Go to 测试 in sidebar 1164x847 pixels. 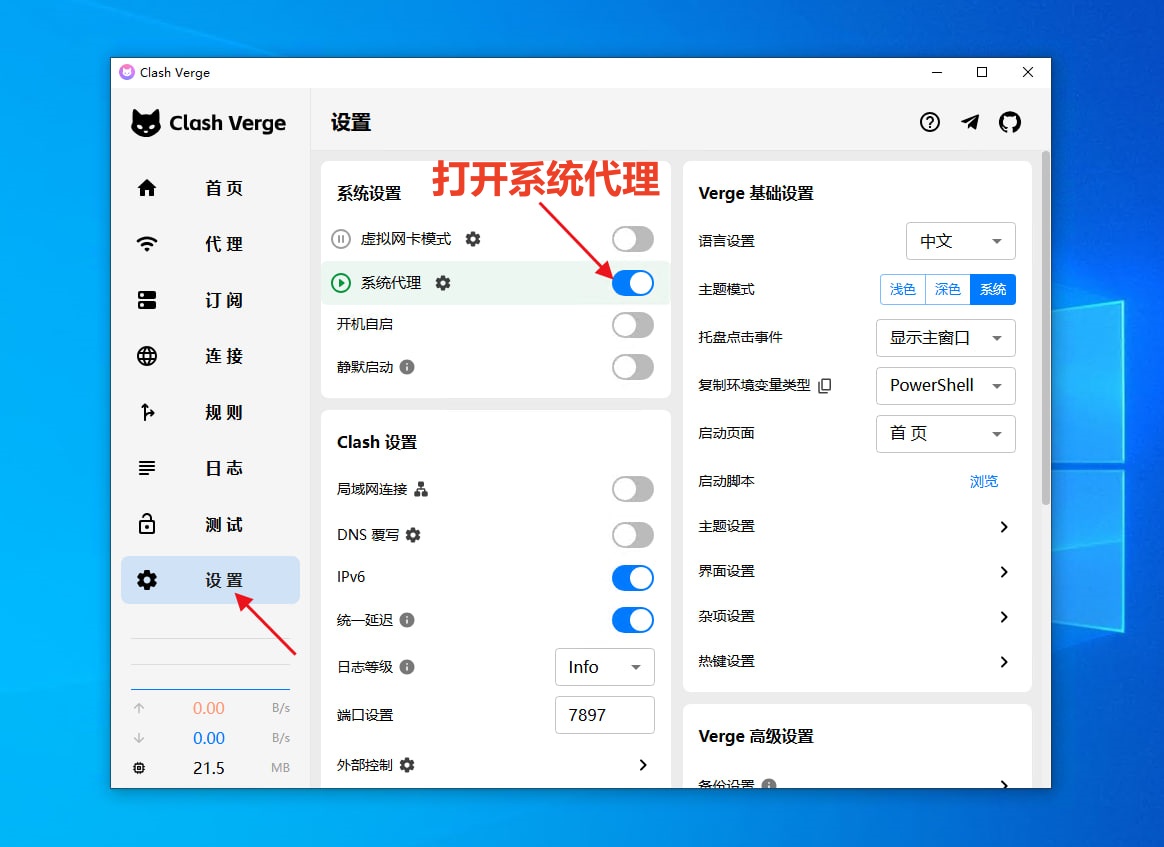pyautogui.click(x=210, y=524)
